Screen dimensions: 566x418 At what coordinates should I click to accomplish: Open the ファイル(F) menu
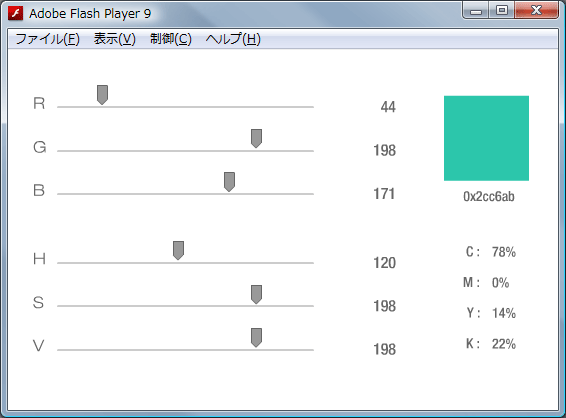[x=47, y=39]
